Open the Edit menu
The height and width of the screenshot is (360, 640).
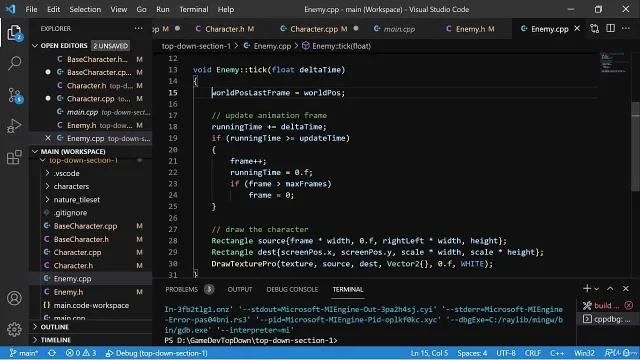coord(53,9)
